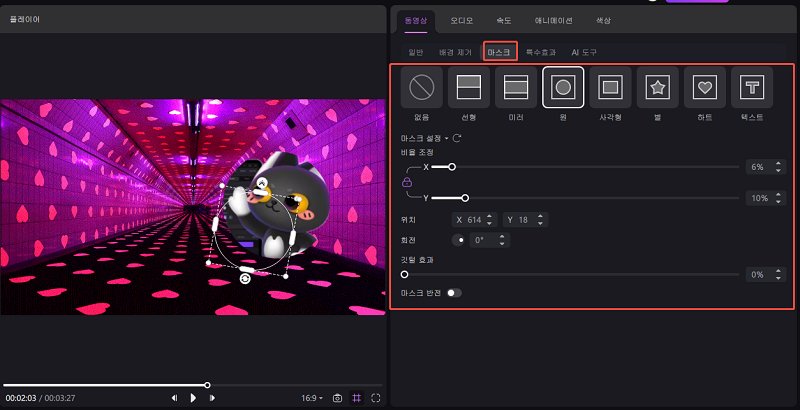Screen dimensions: 800x410
Task: Click the cat character in the preview
Action: pos(281,207)
